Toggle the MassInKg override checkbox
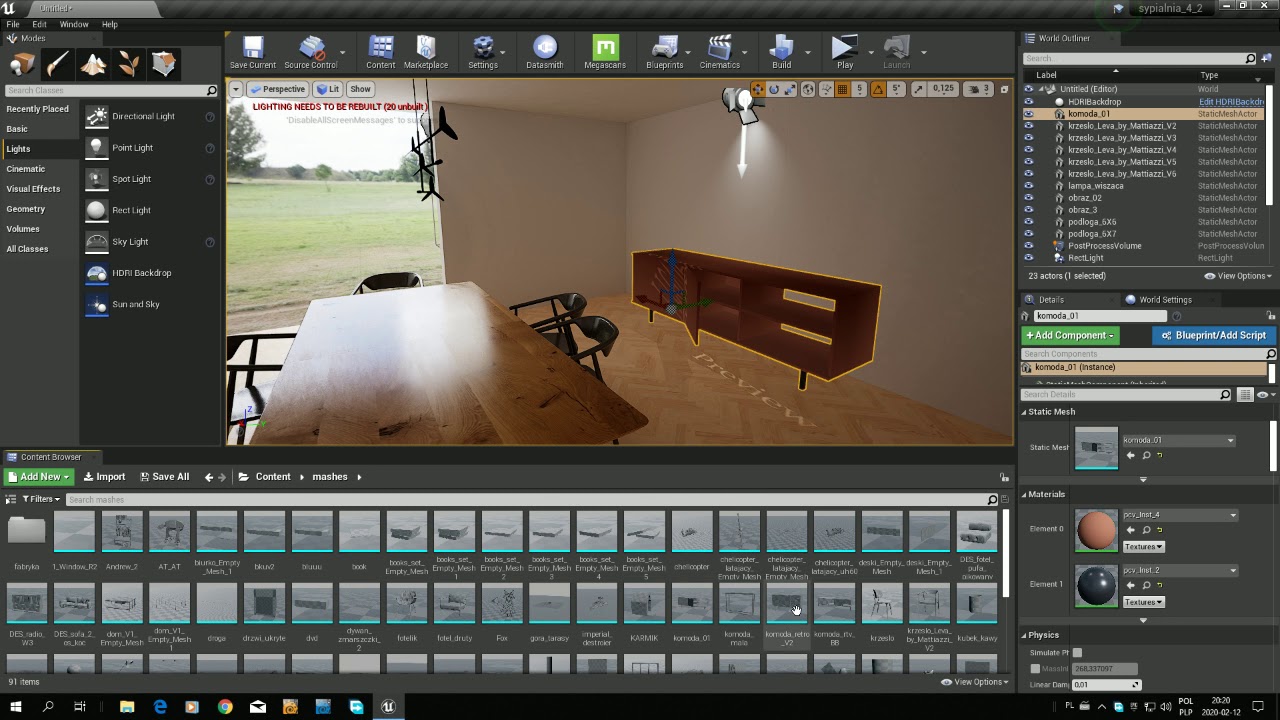1280x720 pixels. click(1036, 668)
